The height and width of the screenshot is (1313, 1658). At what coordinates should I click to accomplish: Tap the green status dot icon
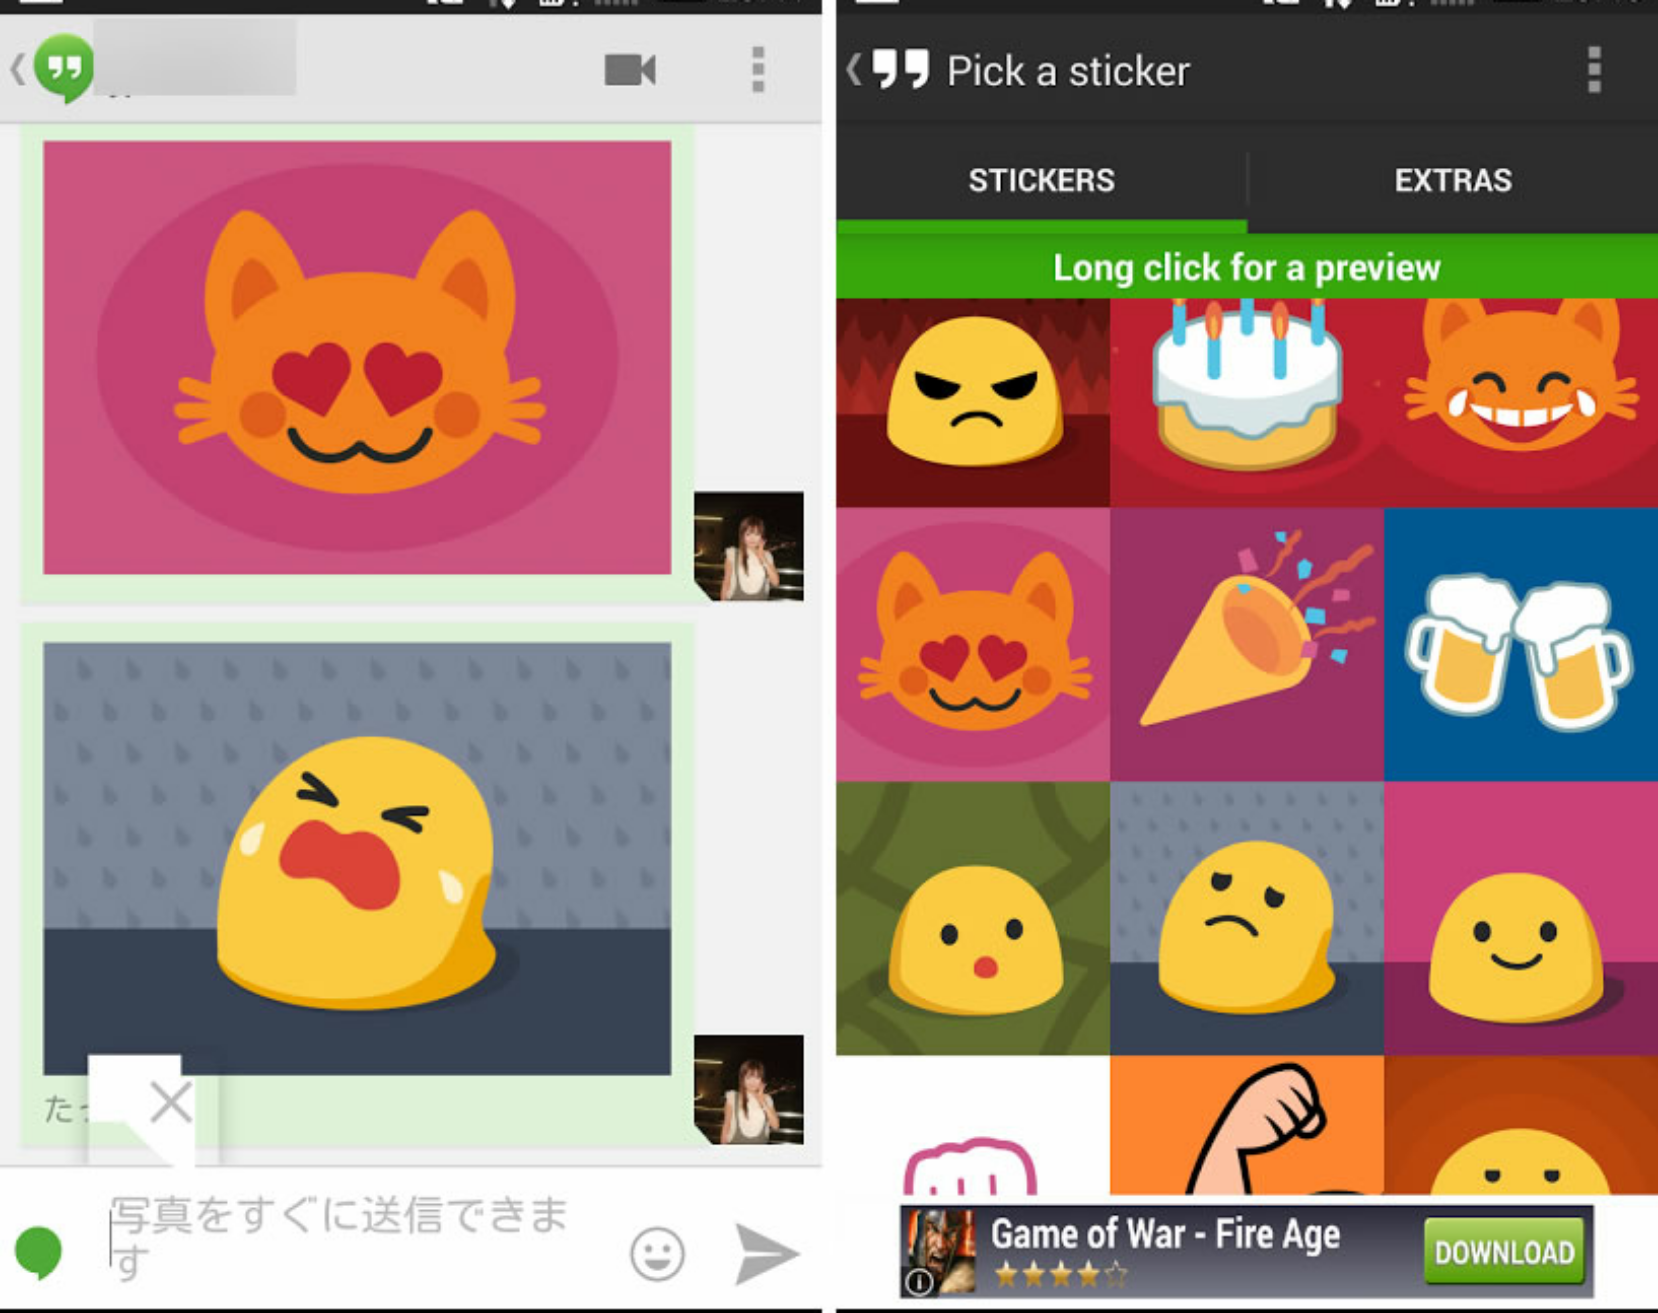tap(39, 1252)
